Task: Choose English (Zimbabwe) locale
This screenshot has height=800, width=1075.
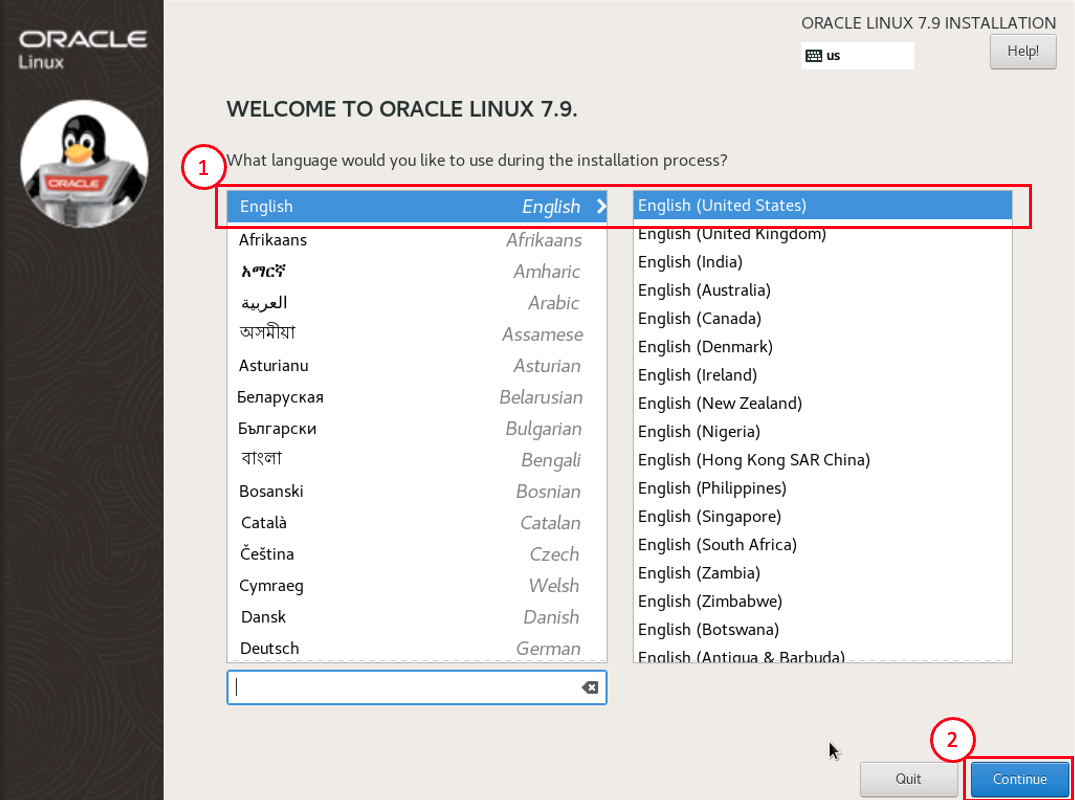Action: (x=823, y=601)
